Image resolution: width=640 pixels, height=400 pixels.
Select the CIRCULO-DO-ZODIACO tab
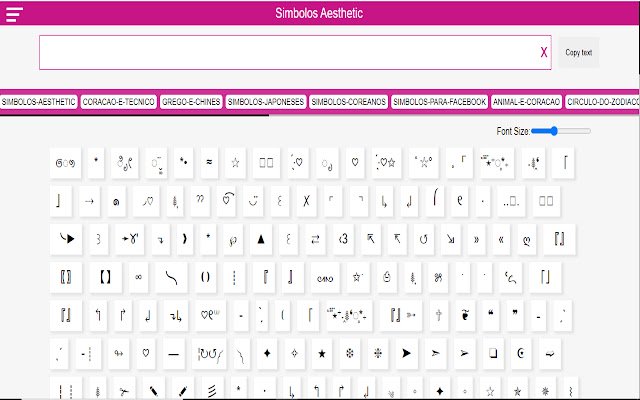click(602, 102)
